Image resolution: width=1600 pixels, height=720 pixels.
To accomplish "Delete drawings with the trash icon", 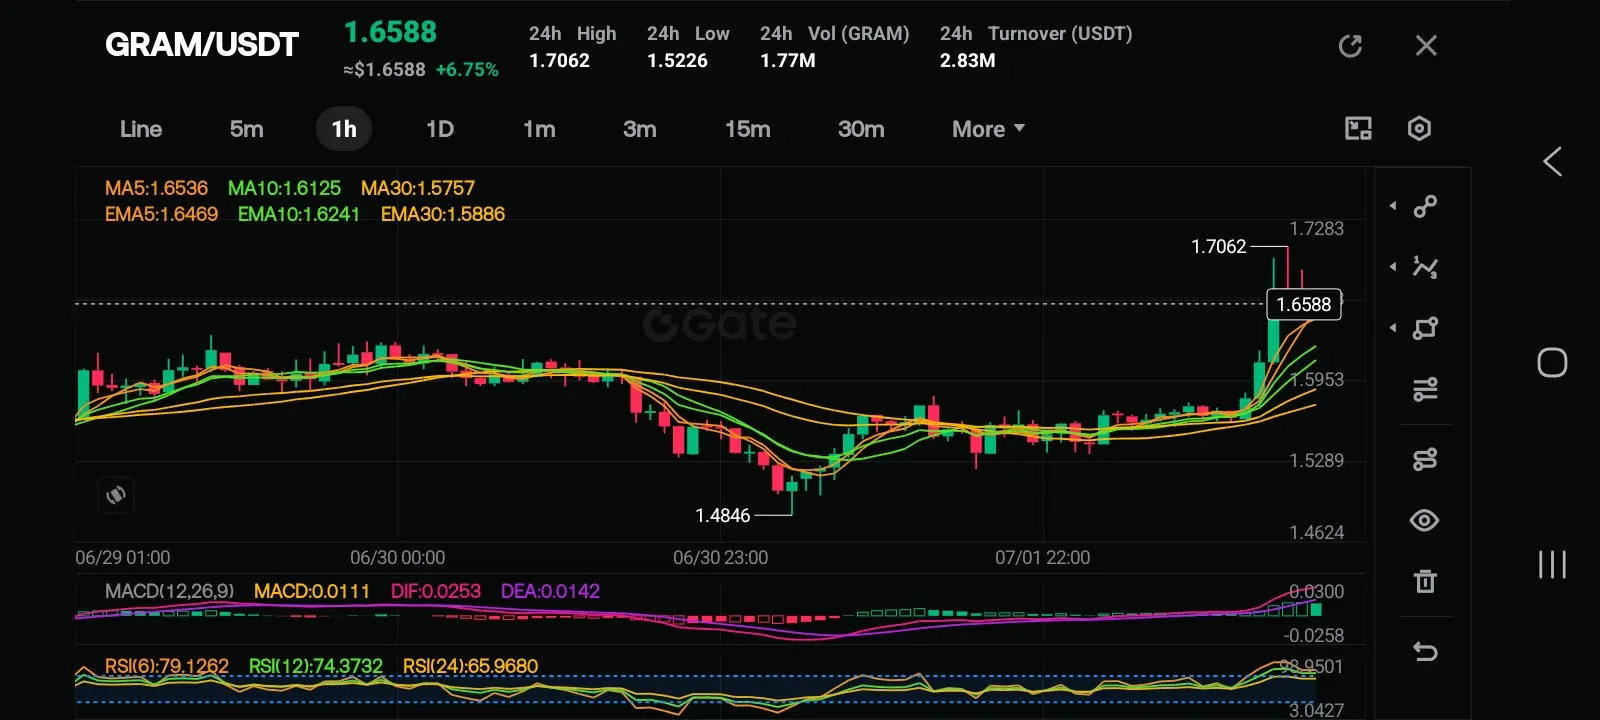I will (x=1425, y=581).
